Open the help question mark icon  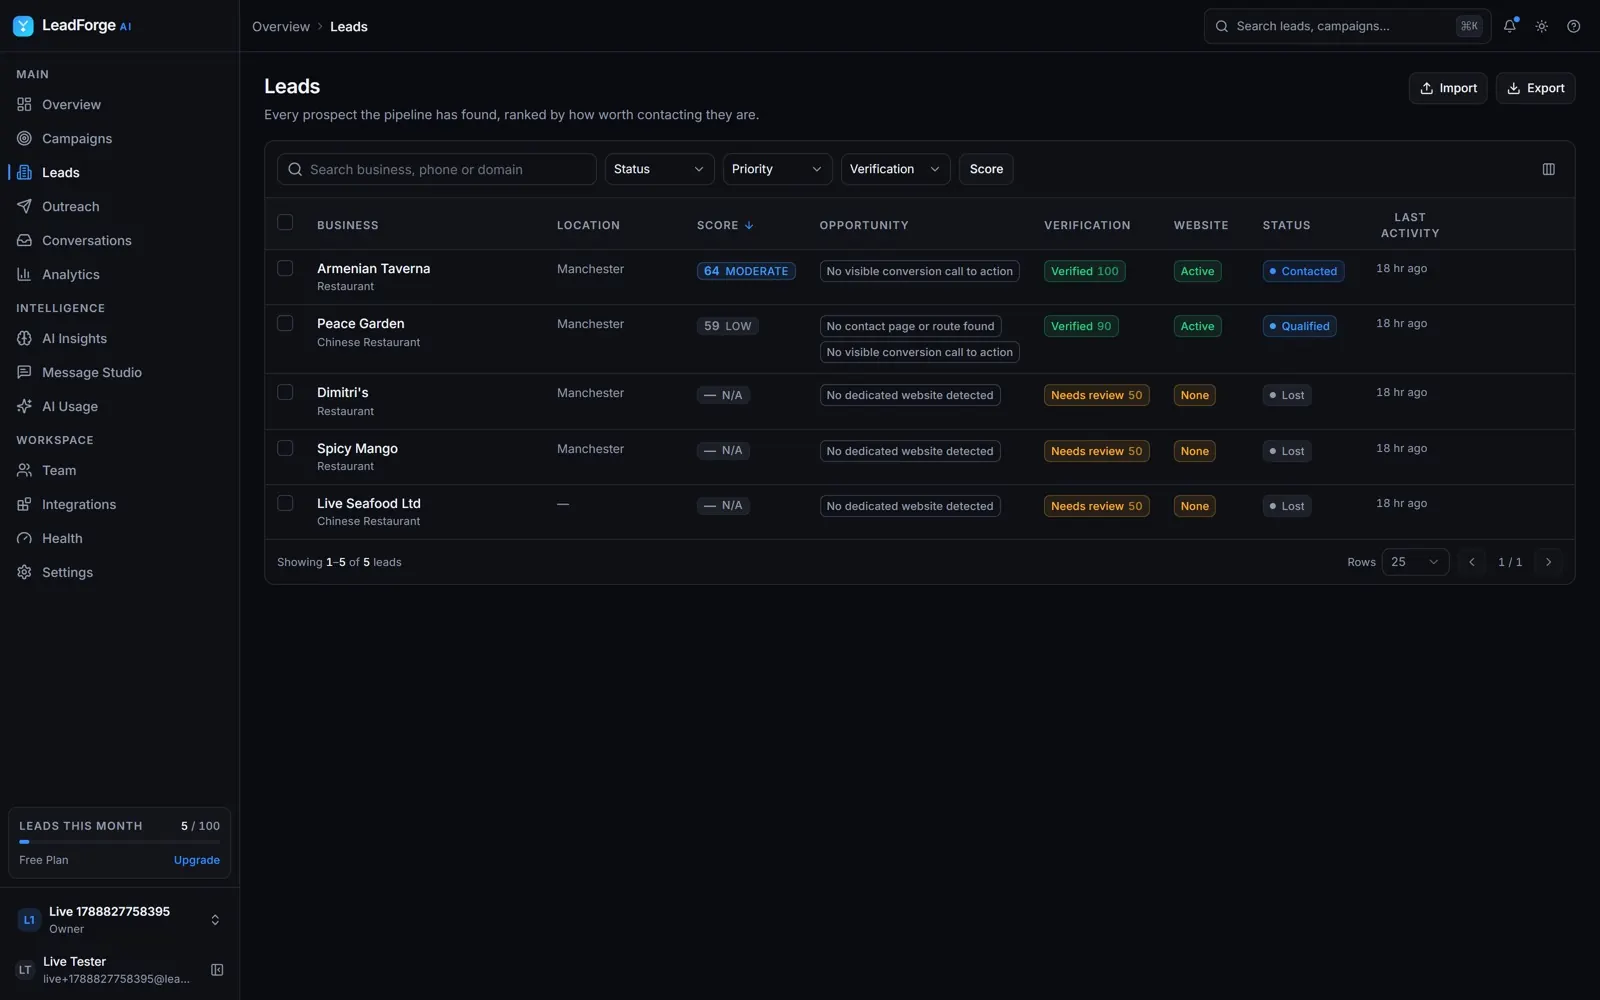[x=1574, y=26]
